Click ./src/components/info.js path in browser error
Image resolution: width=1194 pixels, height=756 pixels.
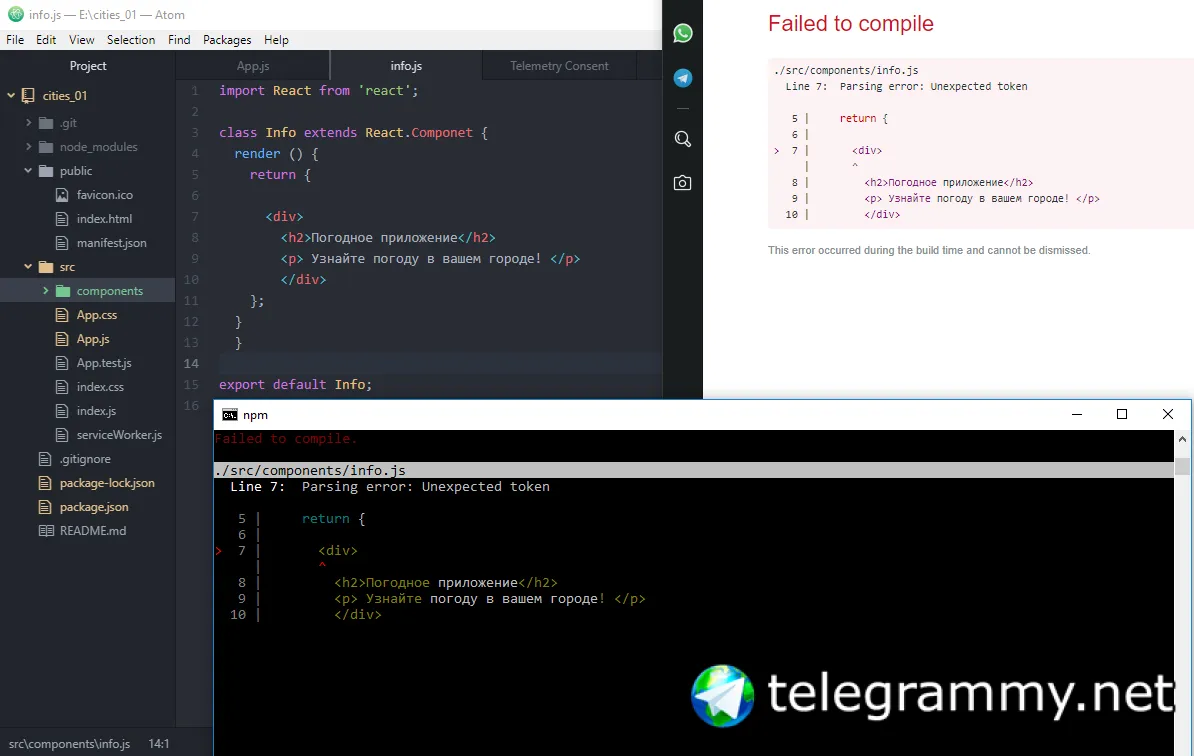pyautogui.click(x=846, y=70)
